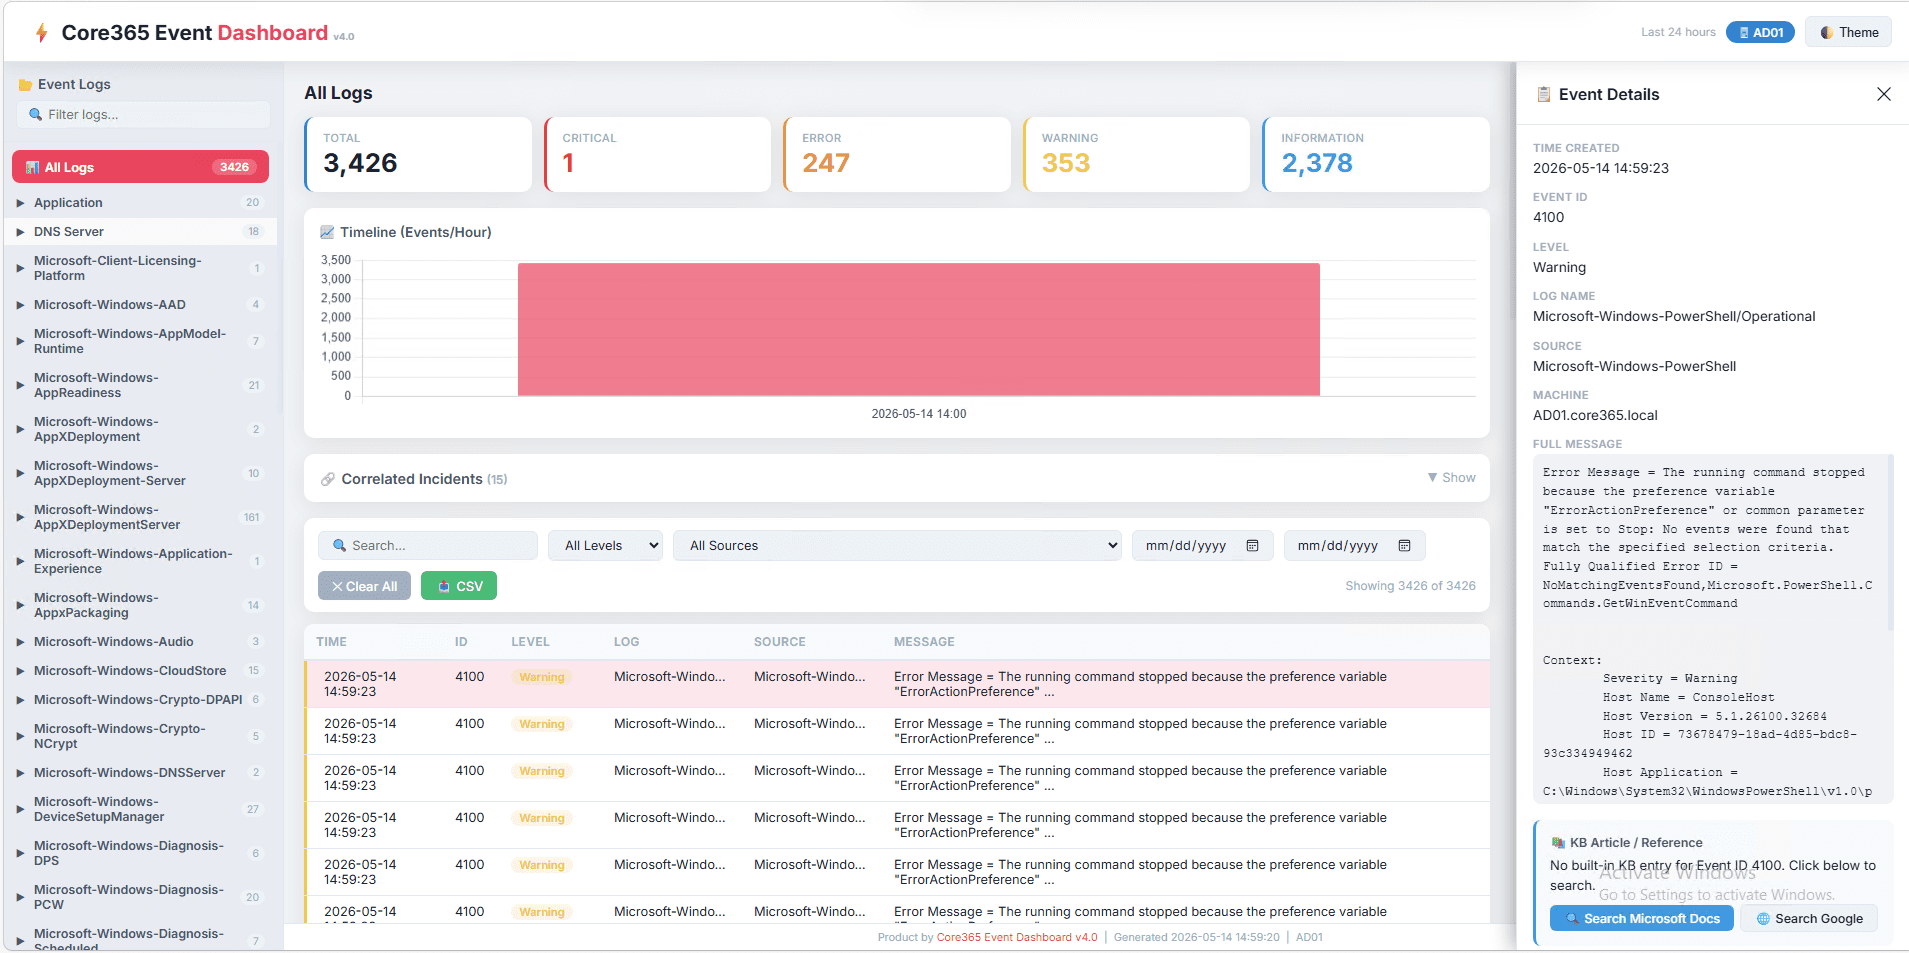Click the AD01 server badge
This screenshot has width=1909, height=953.
(x=1760, y=33)
